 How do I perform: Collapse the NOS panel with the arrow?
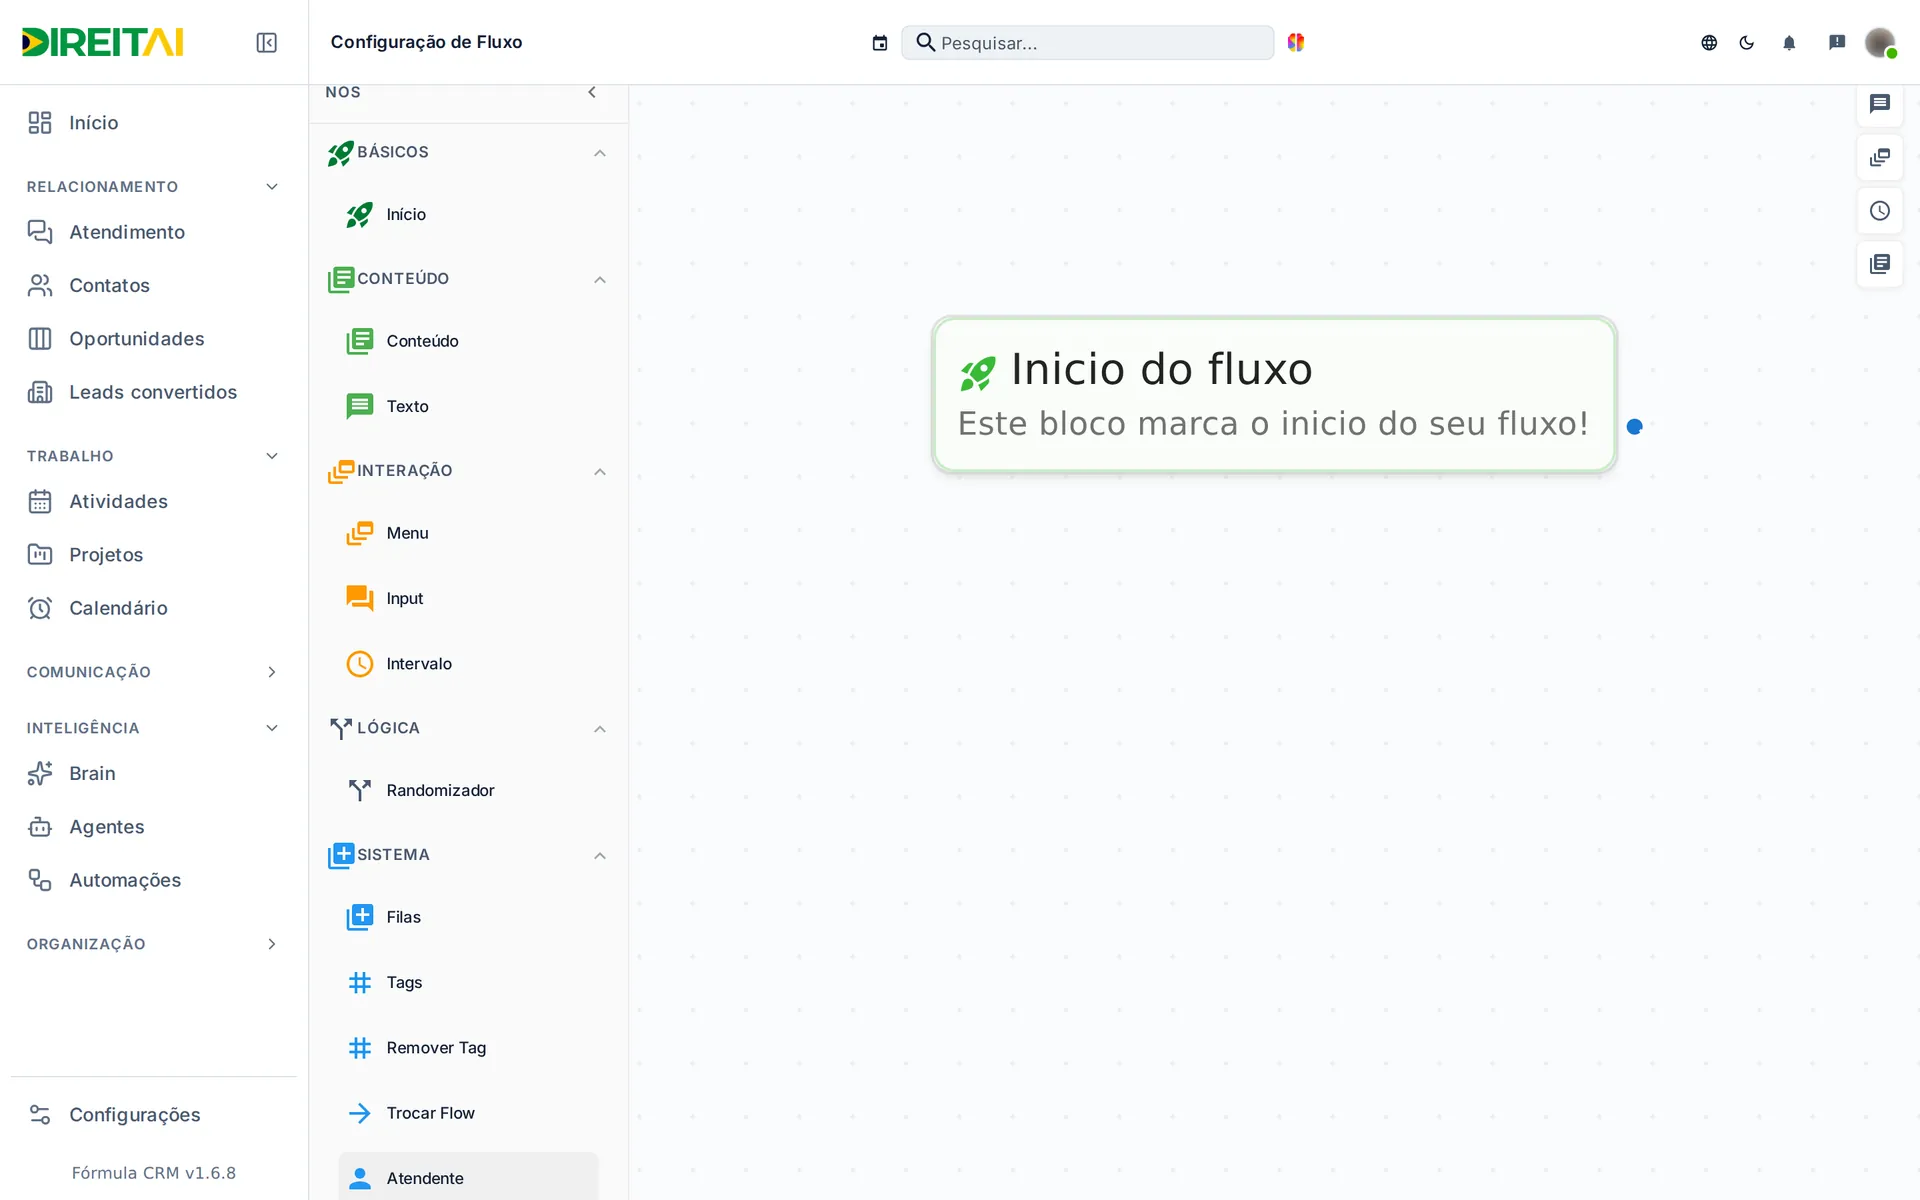click(x=592, y=92)
